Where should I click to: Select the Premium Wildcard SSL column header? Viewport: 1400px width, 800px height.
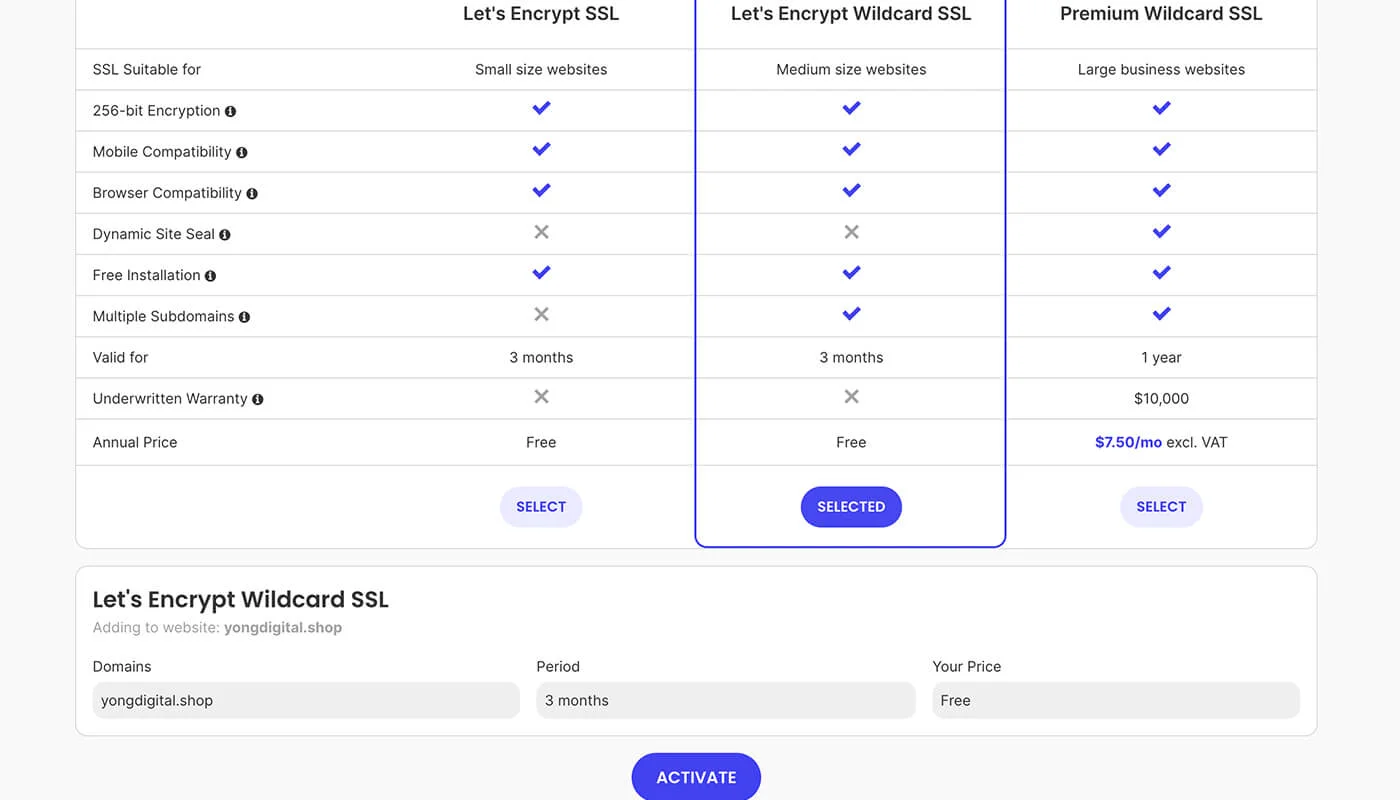pyautogui.click(x=1161, y=14)
